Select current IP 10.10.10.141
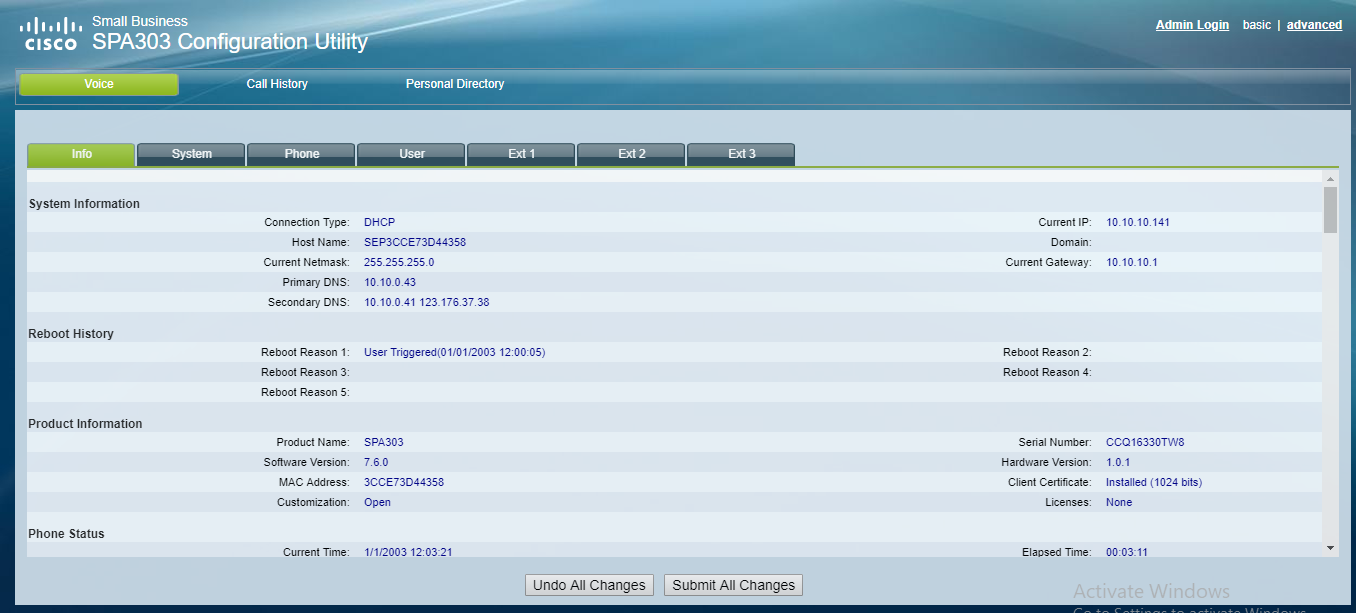1356x613 pixels. tap(1138, 222)
